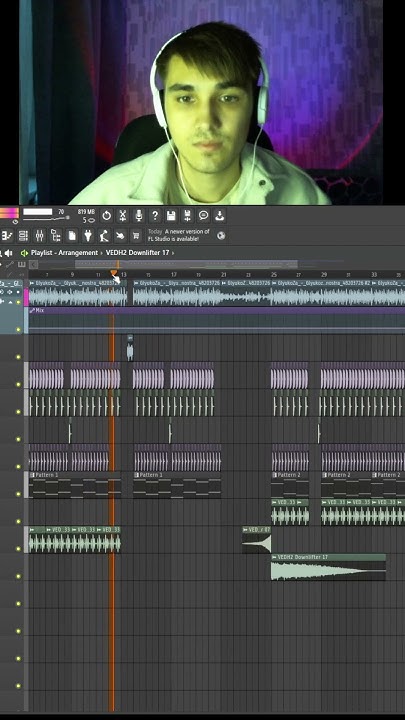
Task: Click the kneeling figure icon in toolbar
Action: point(104,236)
